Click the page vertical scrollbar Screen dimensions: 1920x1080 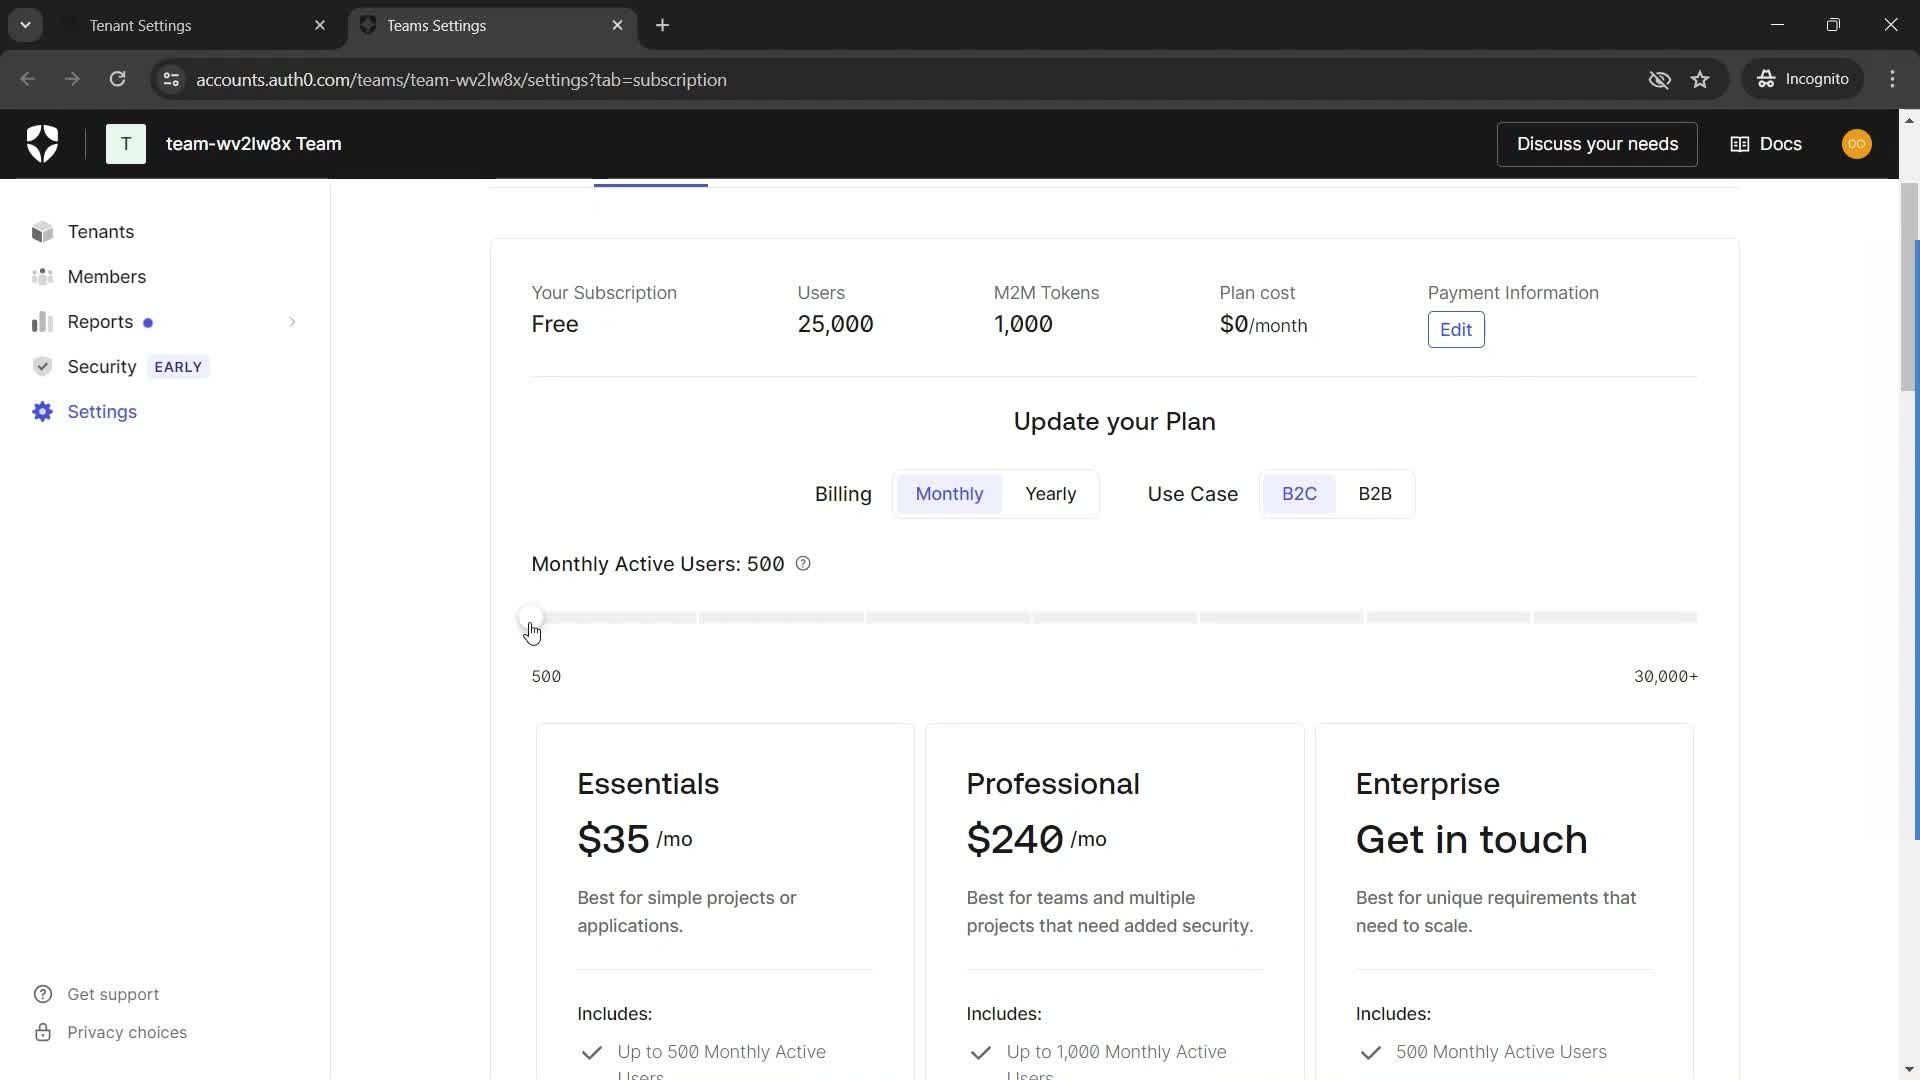coord(1909,285)
